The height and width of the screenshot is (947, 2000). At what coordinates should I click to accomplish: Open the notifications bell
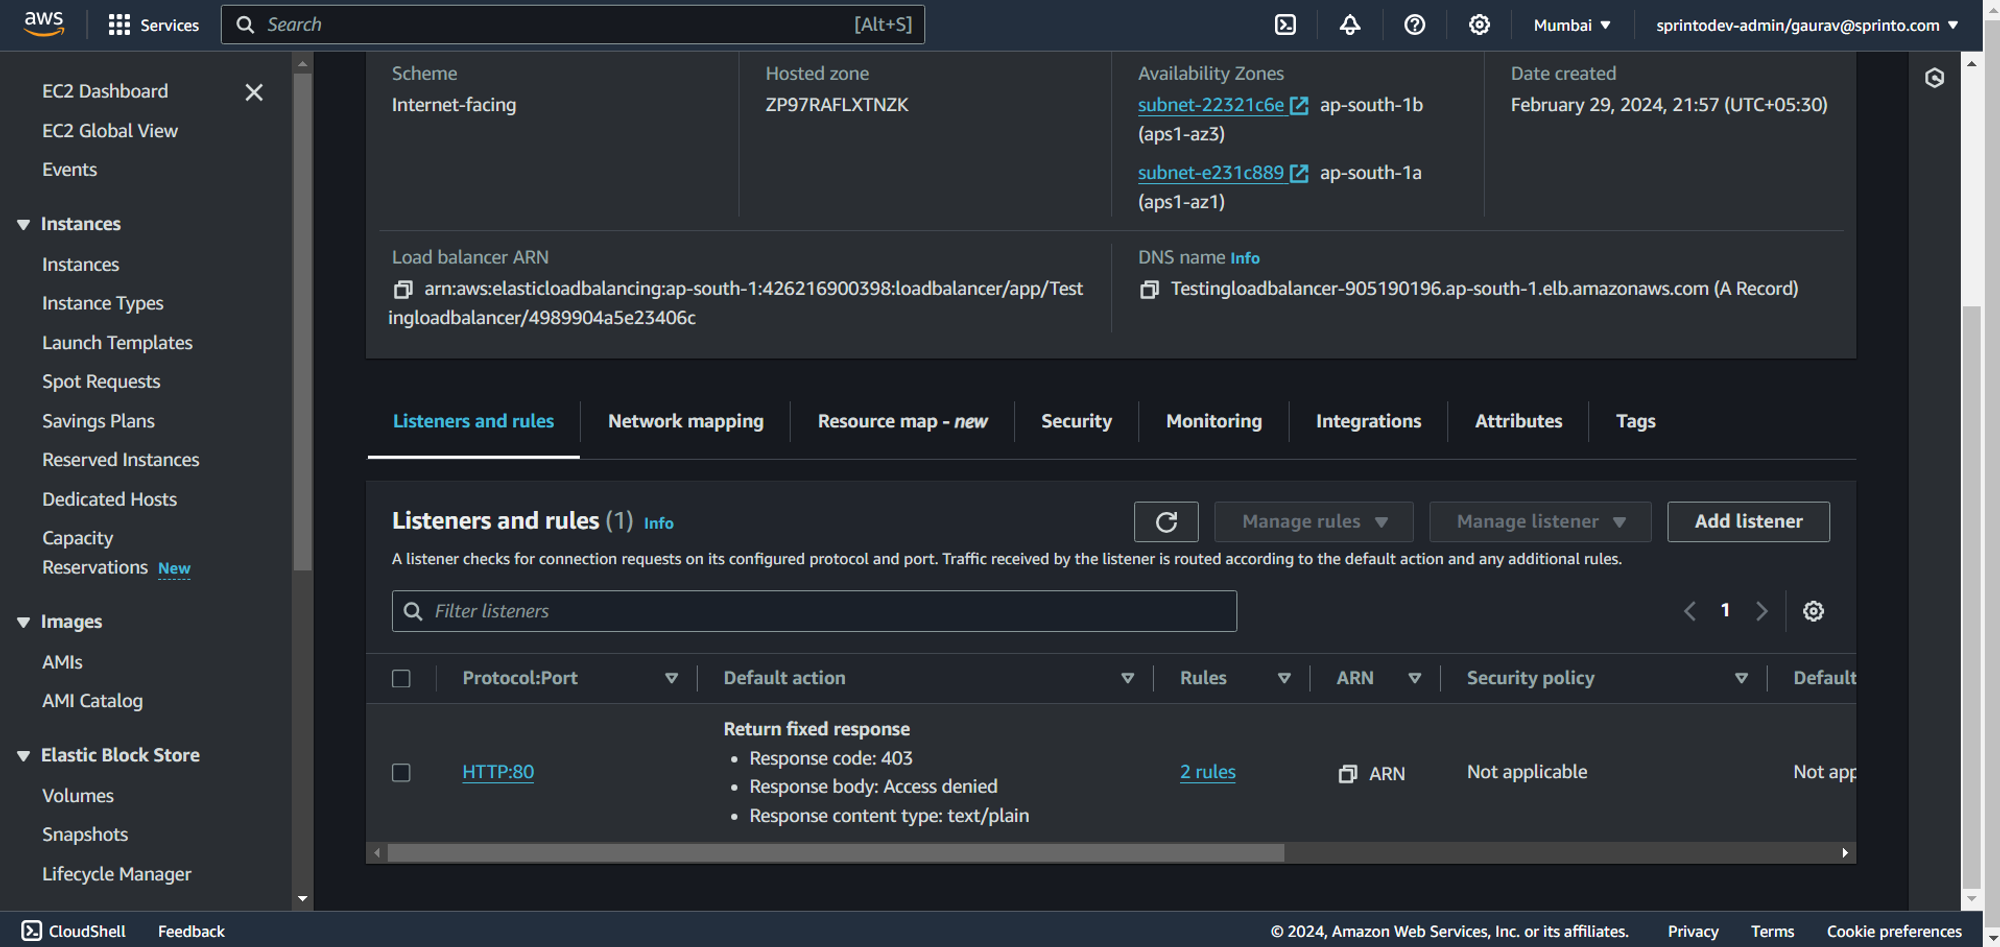click(x=1350, y=25)
